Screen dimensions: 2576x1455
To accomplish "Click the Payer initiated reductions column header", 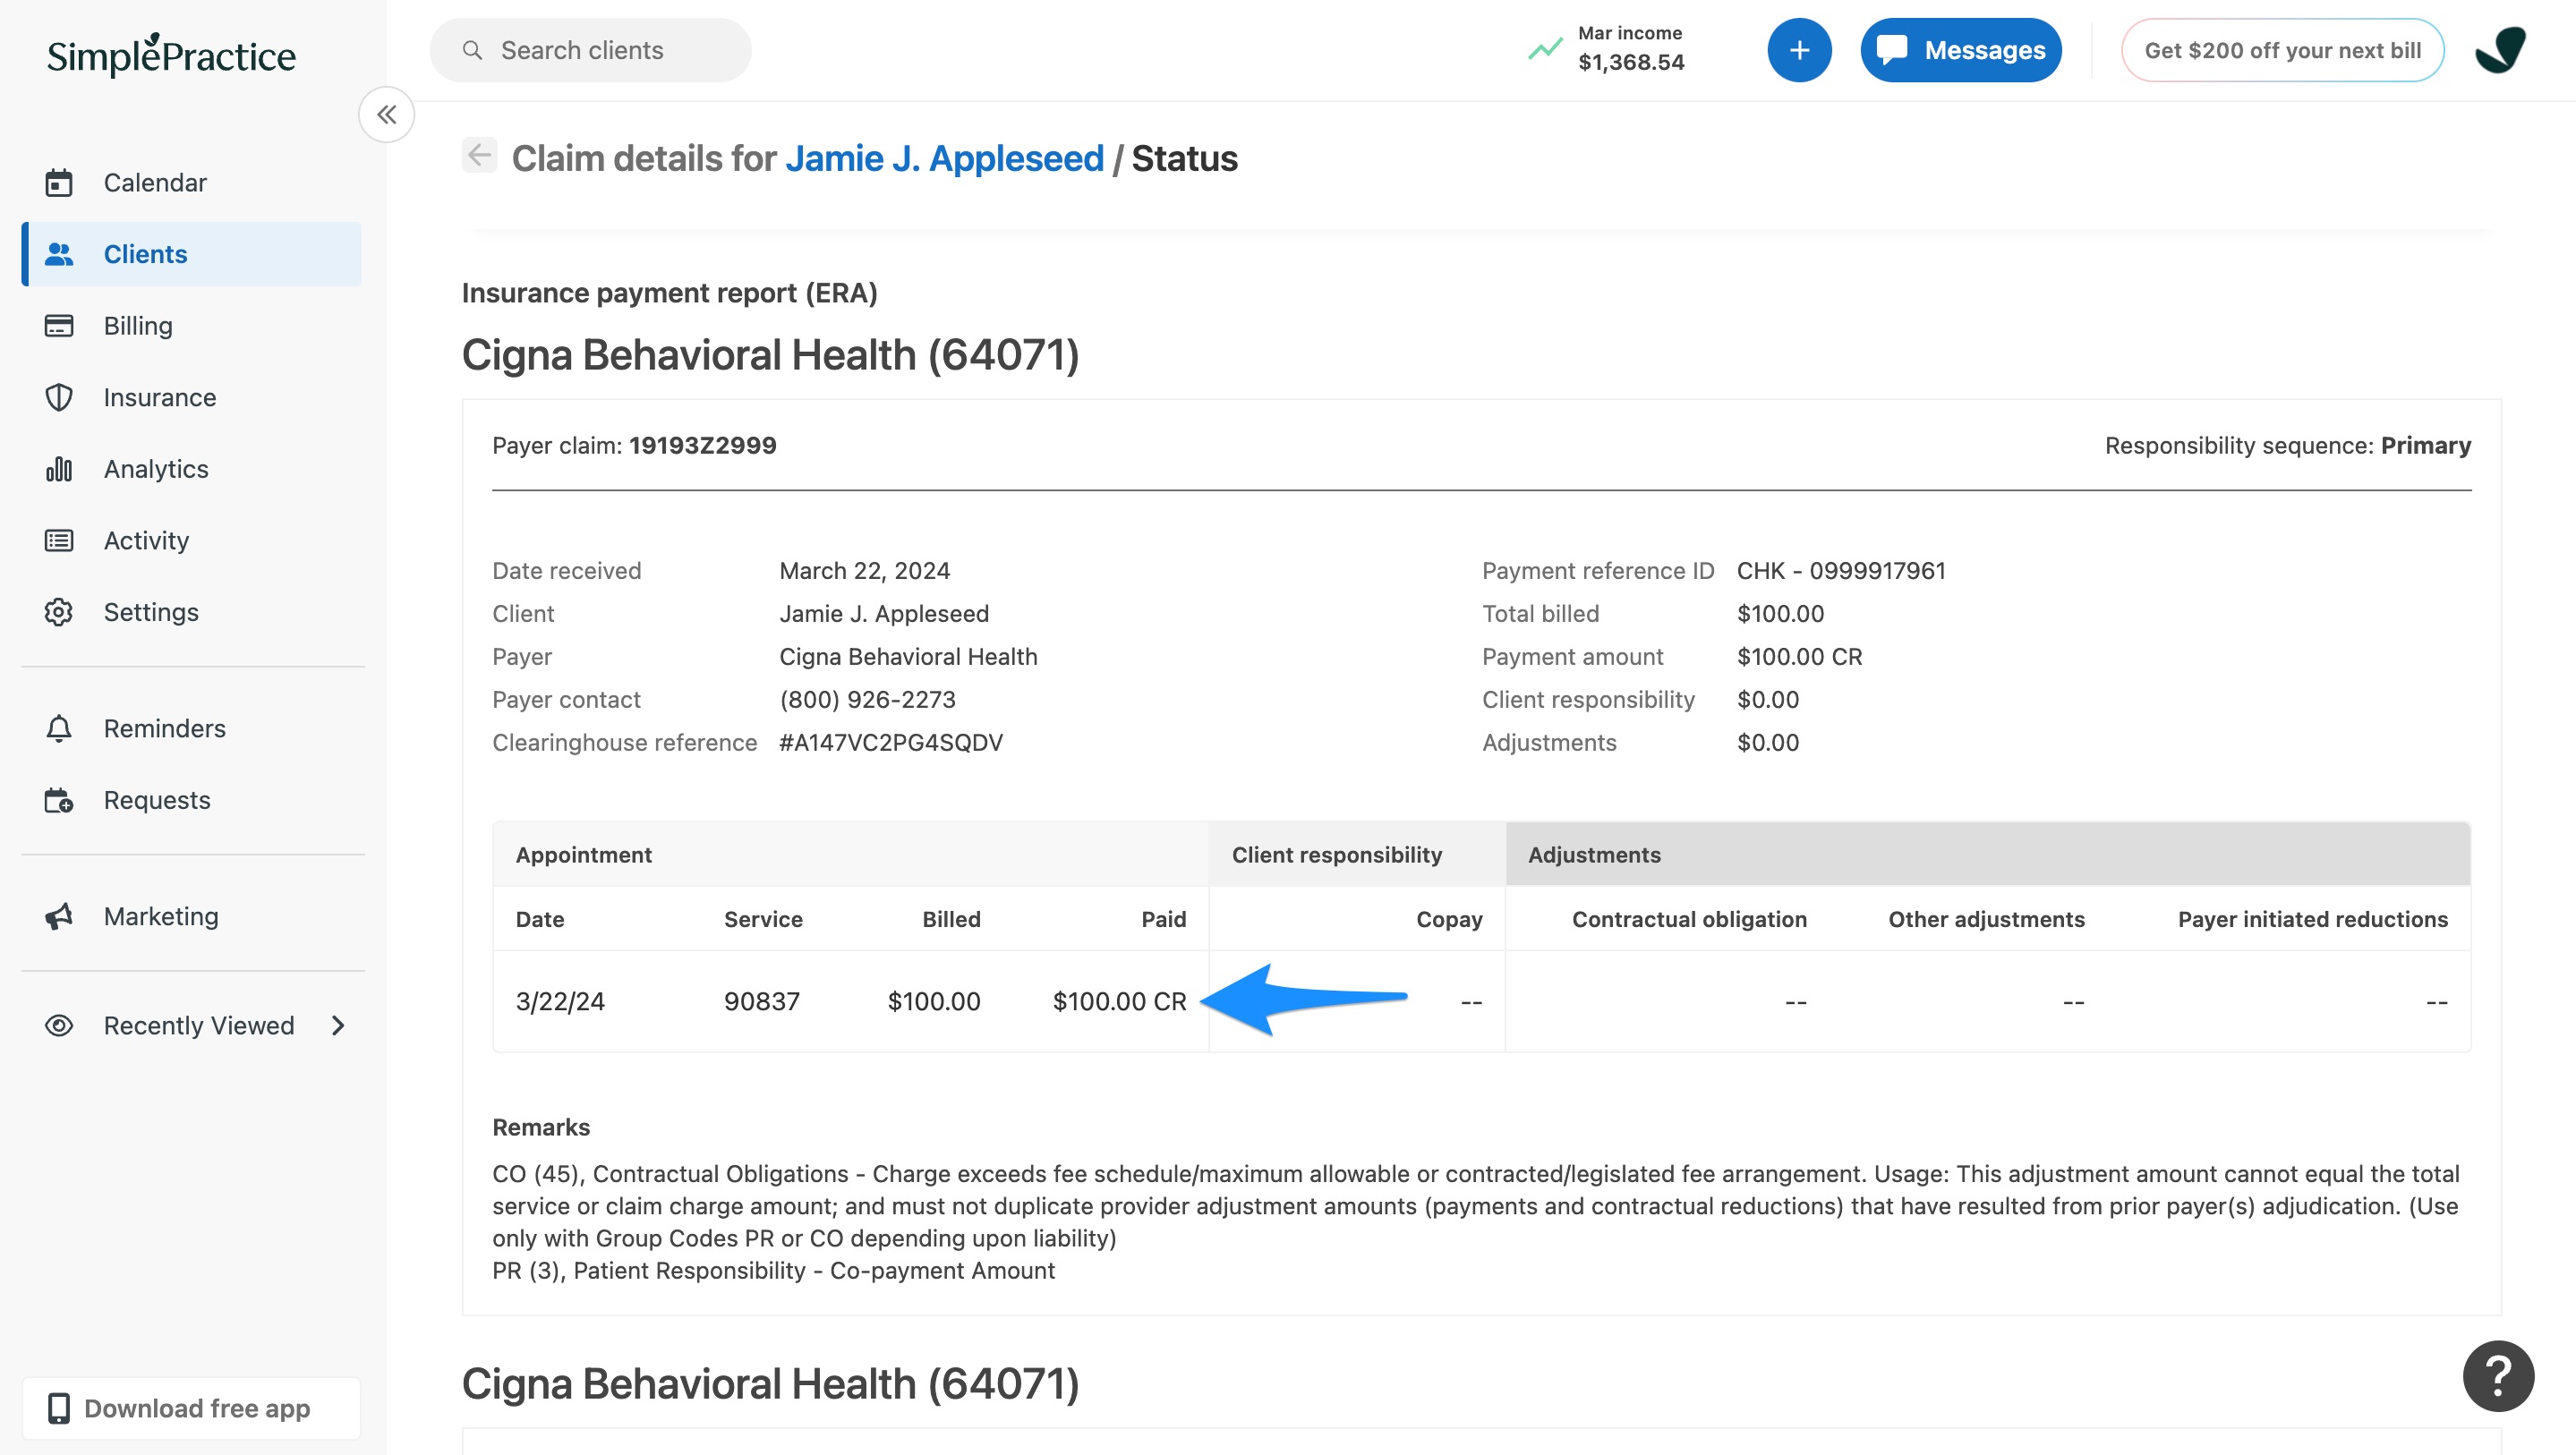I will tap(2312, 919).
